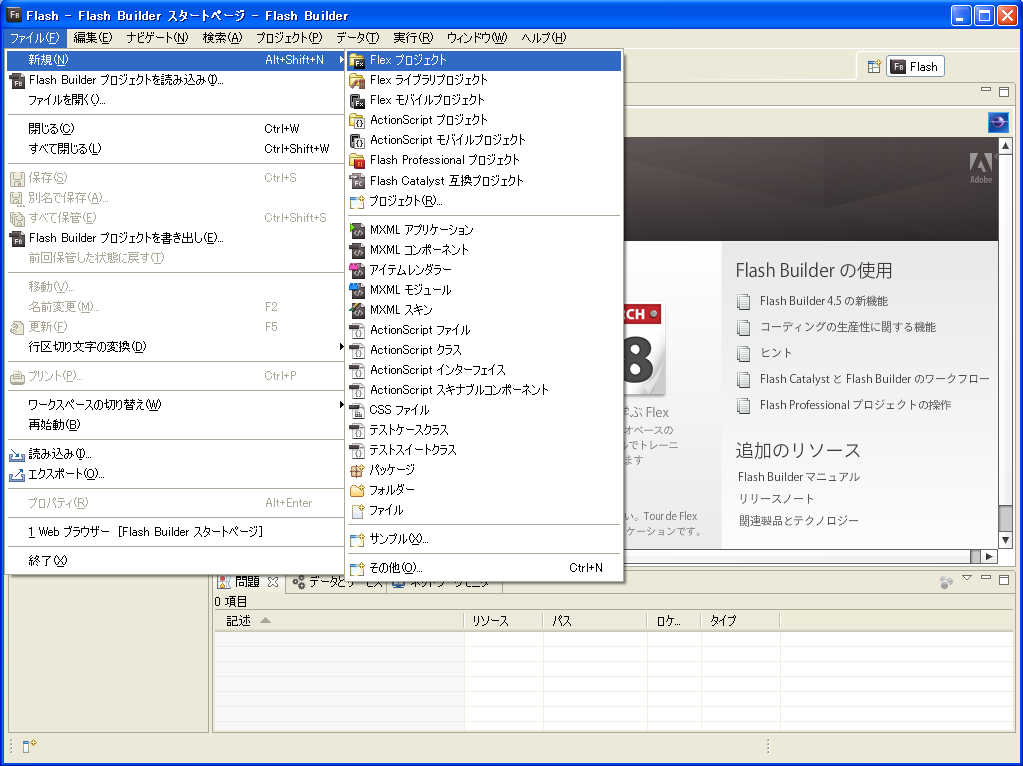1023x766 pixels.
Task: Click the MXML アプリケーション icon
Action: point(357,230)
